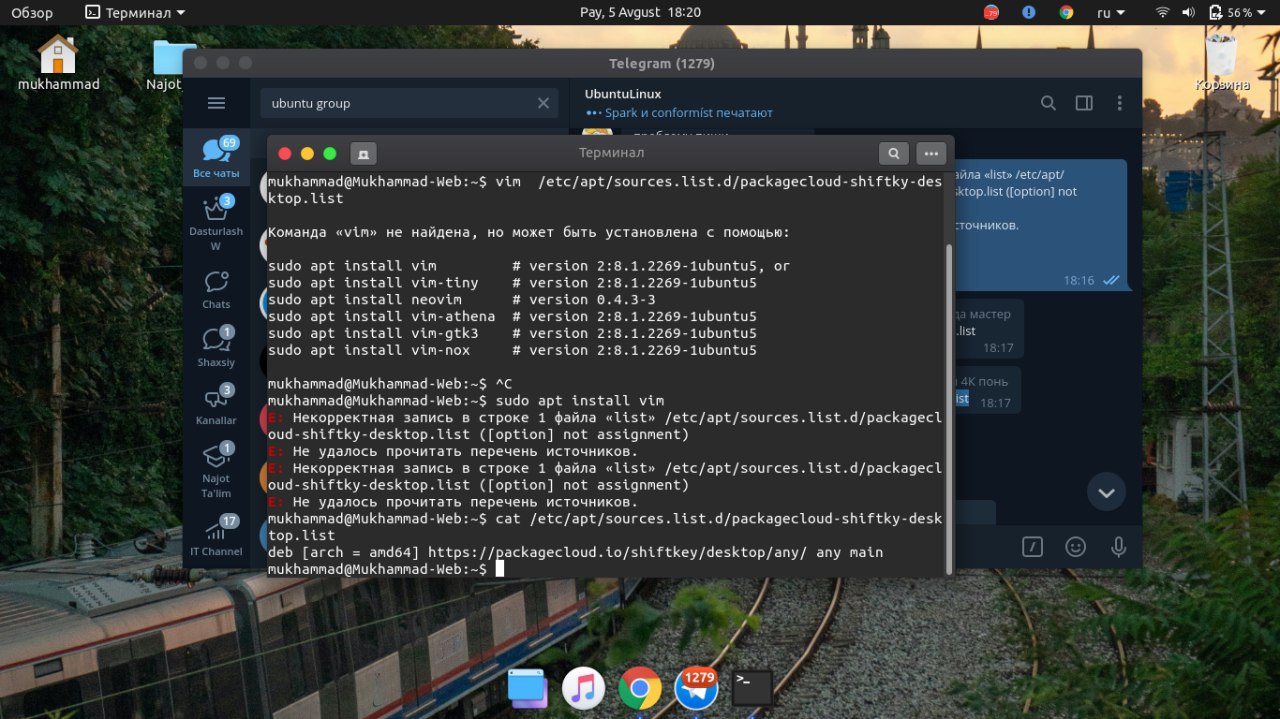The height and width of the screenshot is (719, 1280).
Task: Open Telegram hamburger menu
Action: point(216,103)
